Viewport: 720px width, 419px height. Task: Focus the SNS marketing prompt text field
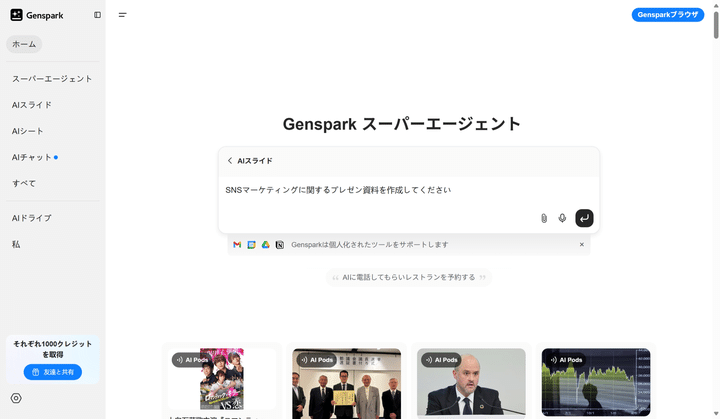point(409,190)
